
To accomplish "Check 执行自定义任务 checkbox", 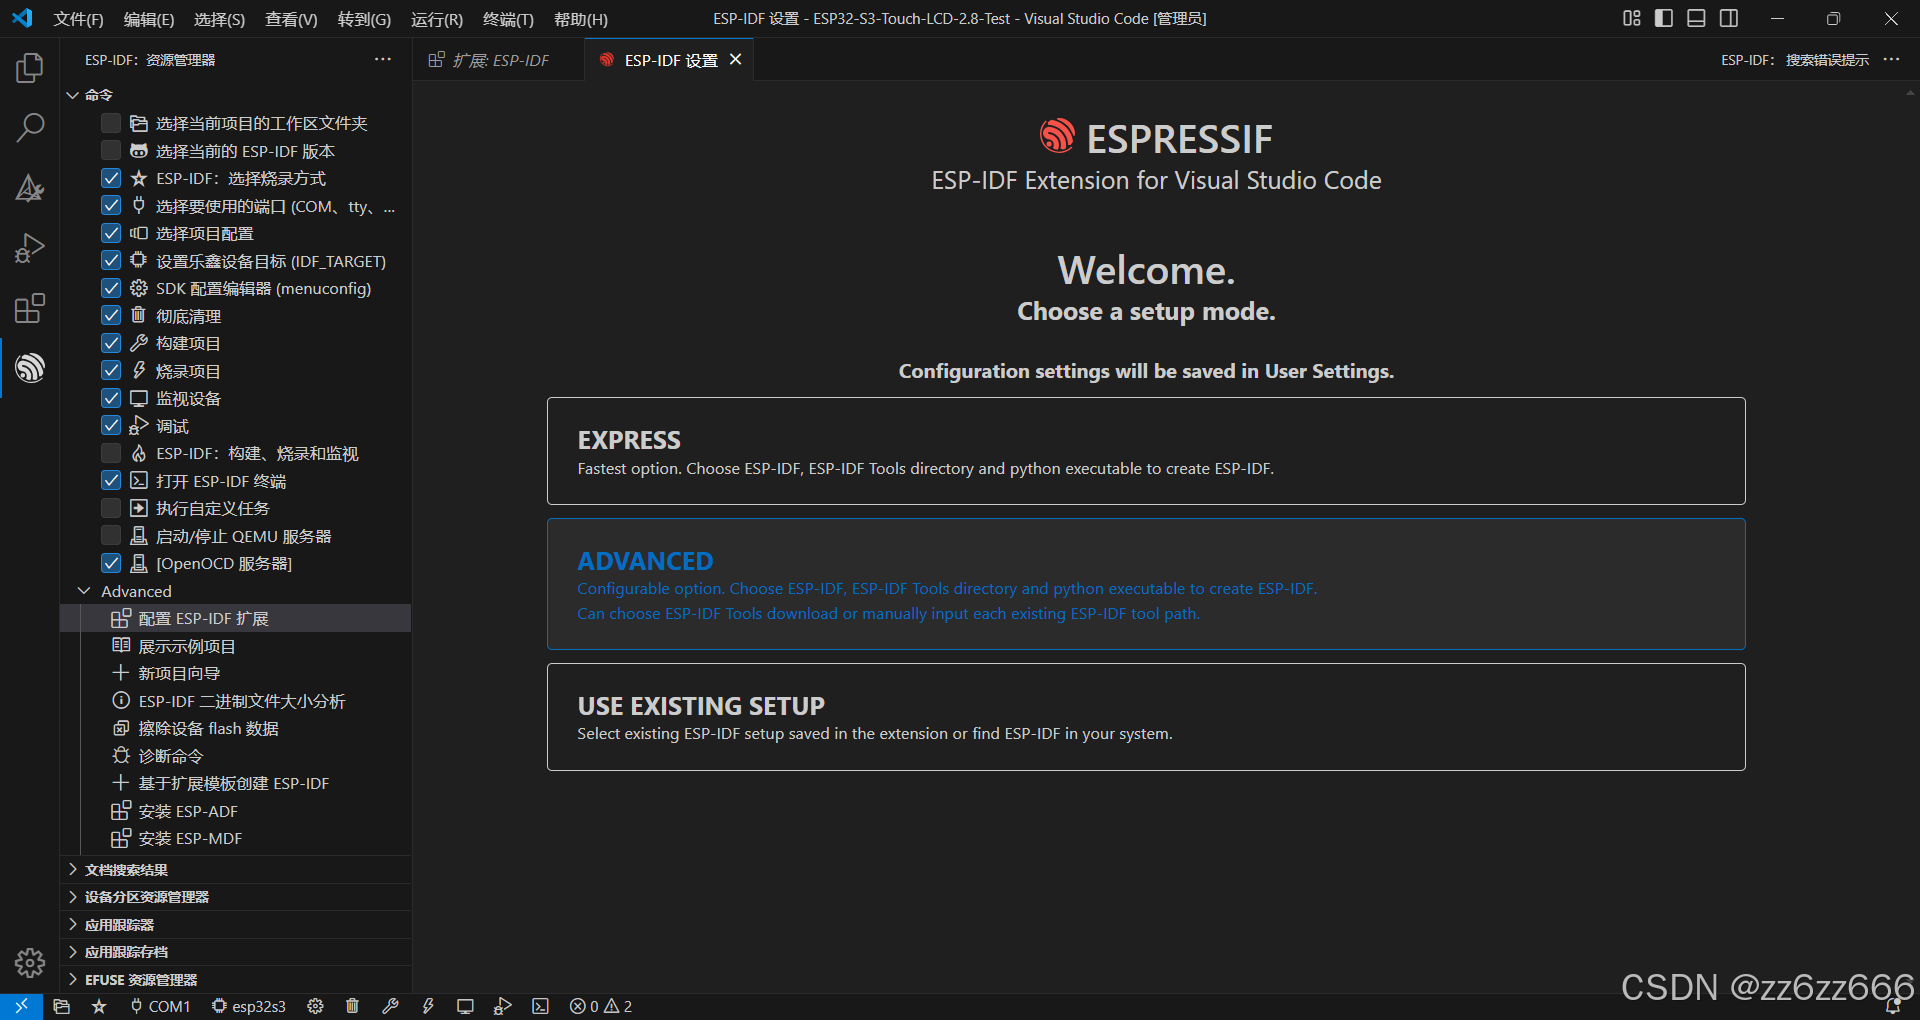I will pyautogui.click(x=111, y=508).
